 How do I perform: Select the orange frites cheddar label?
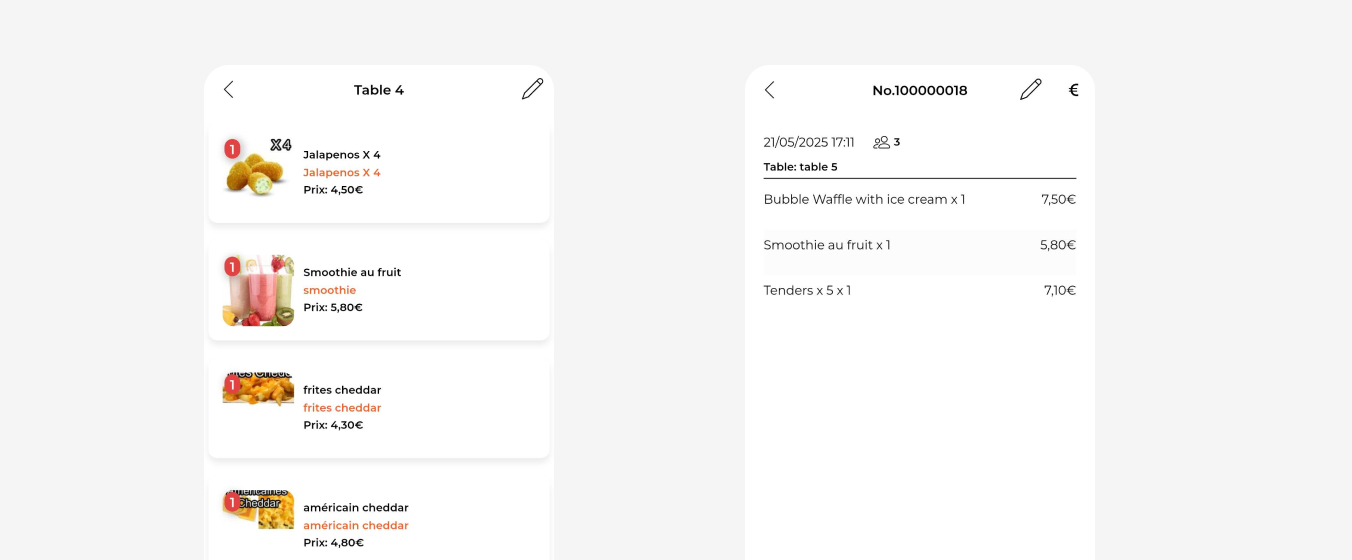coord(342,408)
